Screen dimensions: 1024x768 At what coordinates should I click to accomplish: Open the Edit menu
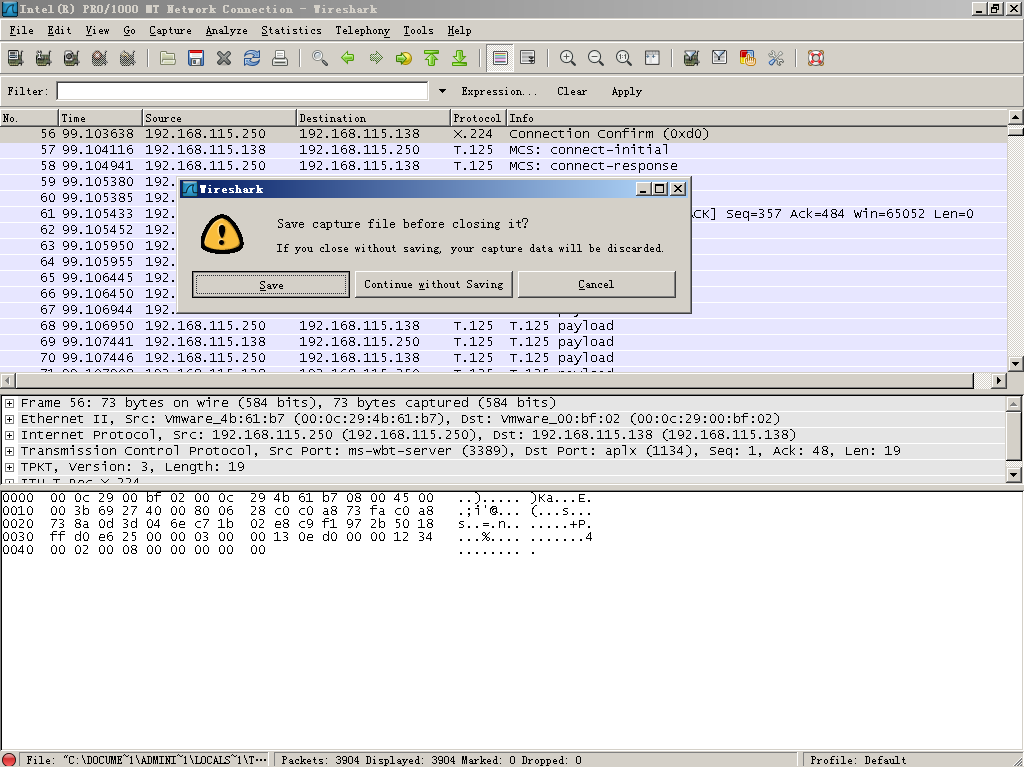(x=59, y=31)
